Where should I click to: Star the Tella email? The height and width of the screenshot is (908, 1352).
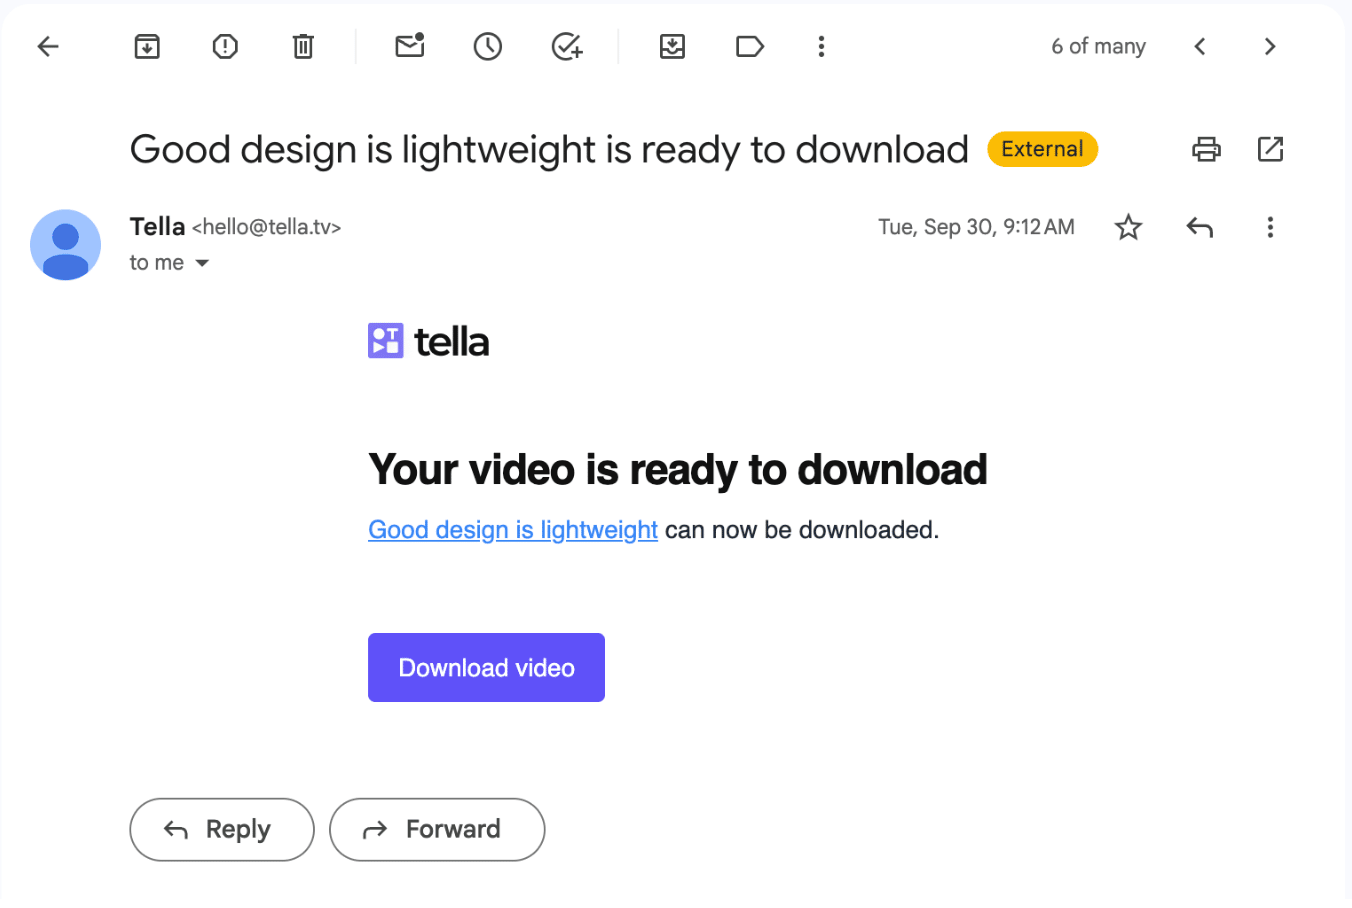point(1128,227)
